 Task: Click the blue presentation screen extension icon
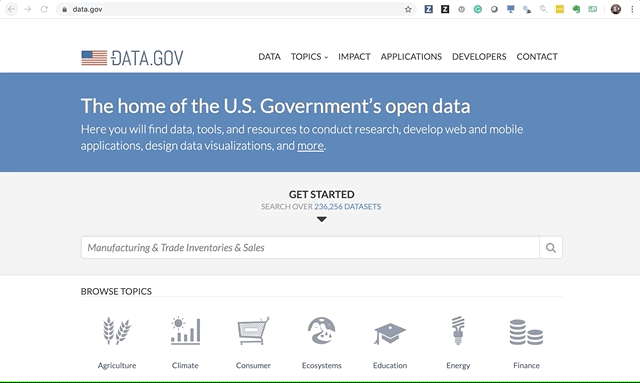click(x=511, y=9)
